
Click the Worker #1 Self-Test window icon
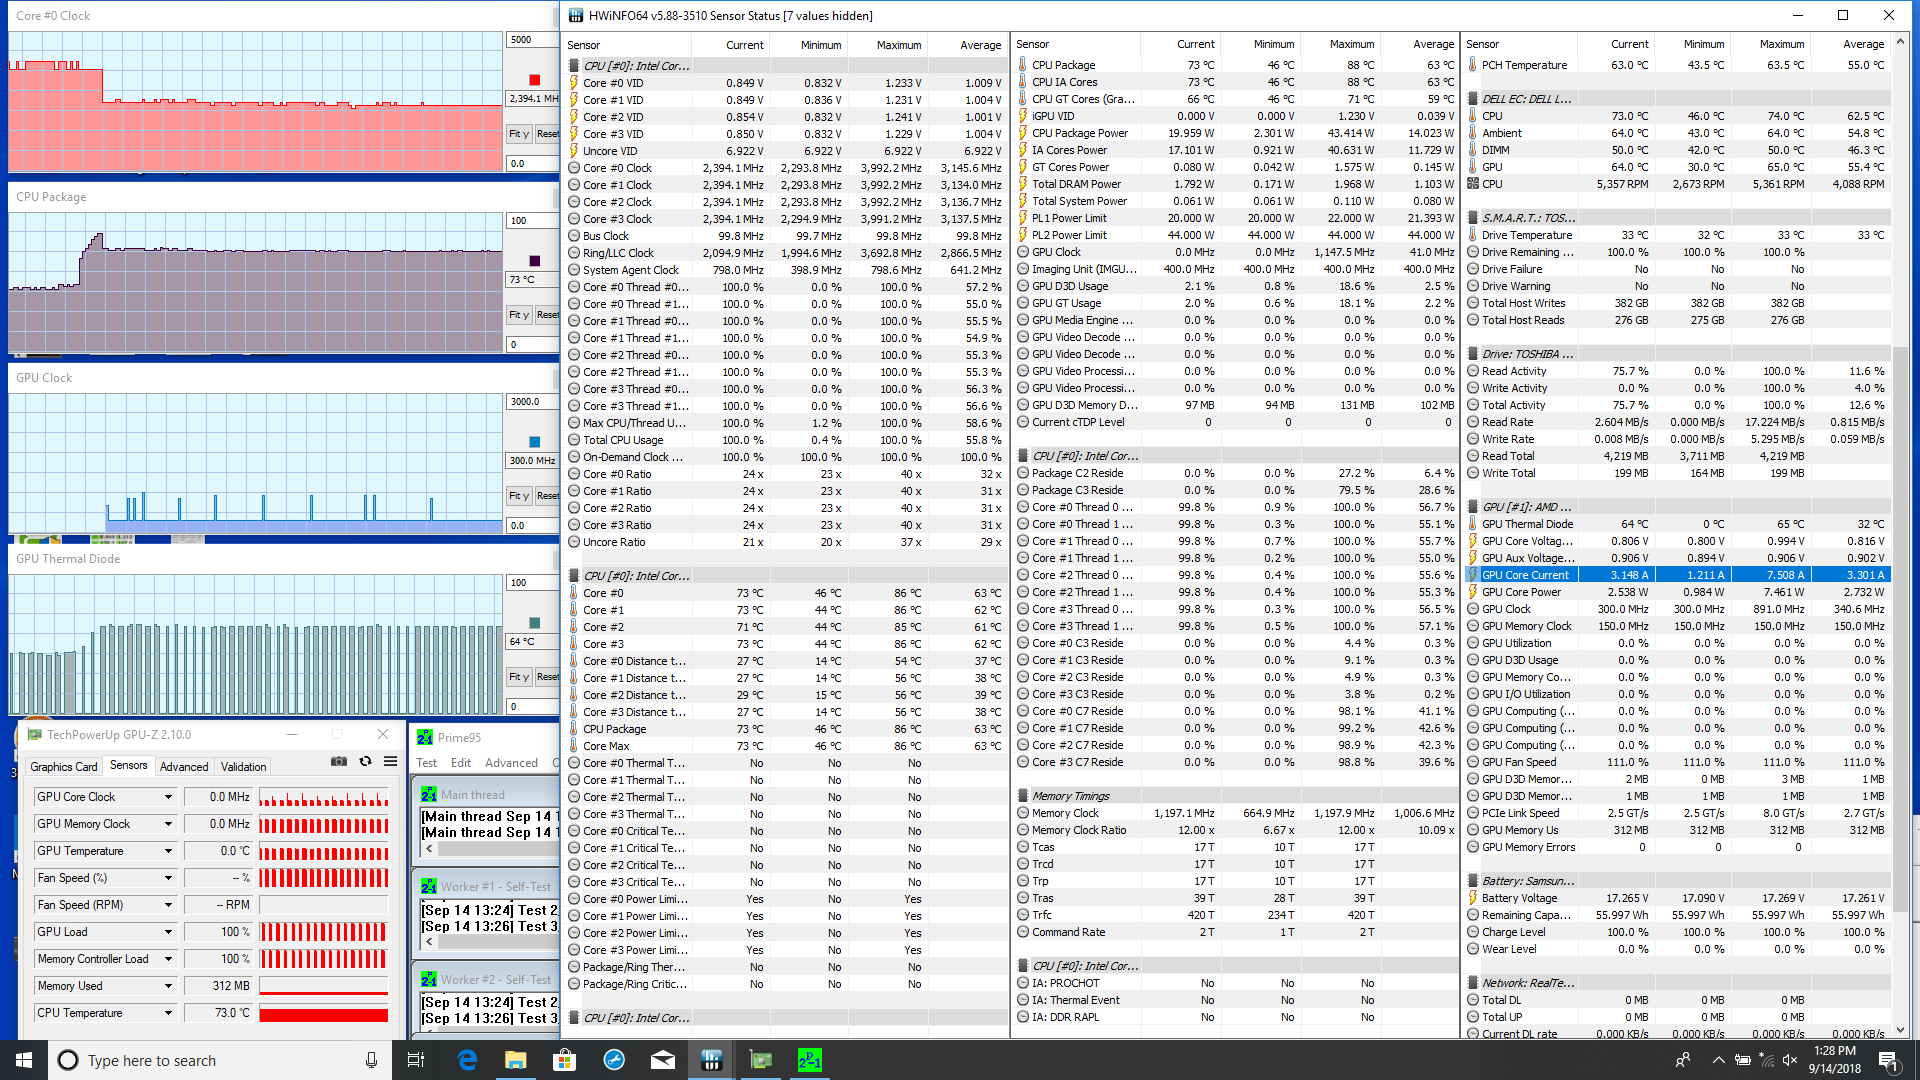coord(429,887)
